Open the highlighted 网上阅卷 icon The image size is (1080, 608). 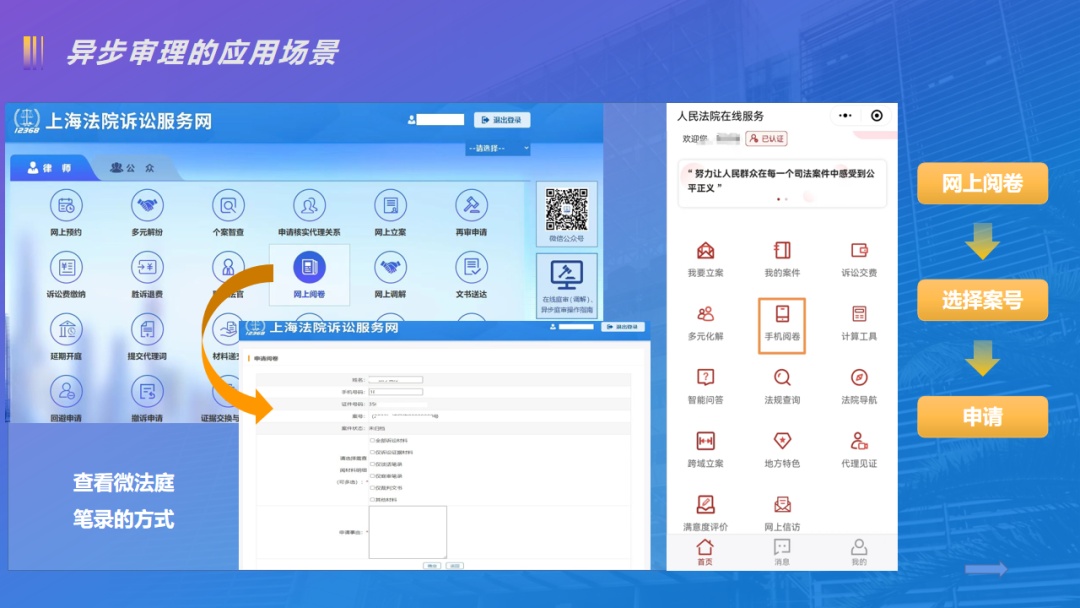click(x=309, y=268)
